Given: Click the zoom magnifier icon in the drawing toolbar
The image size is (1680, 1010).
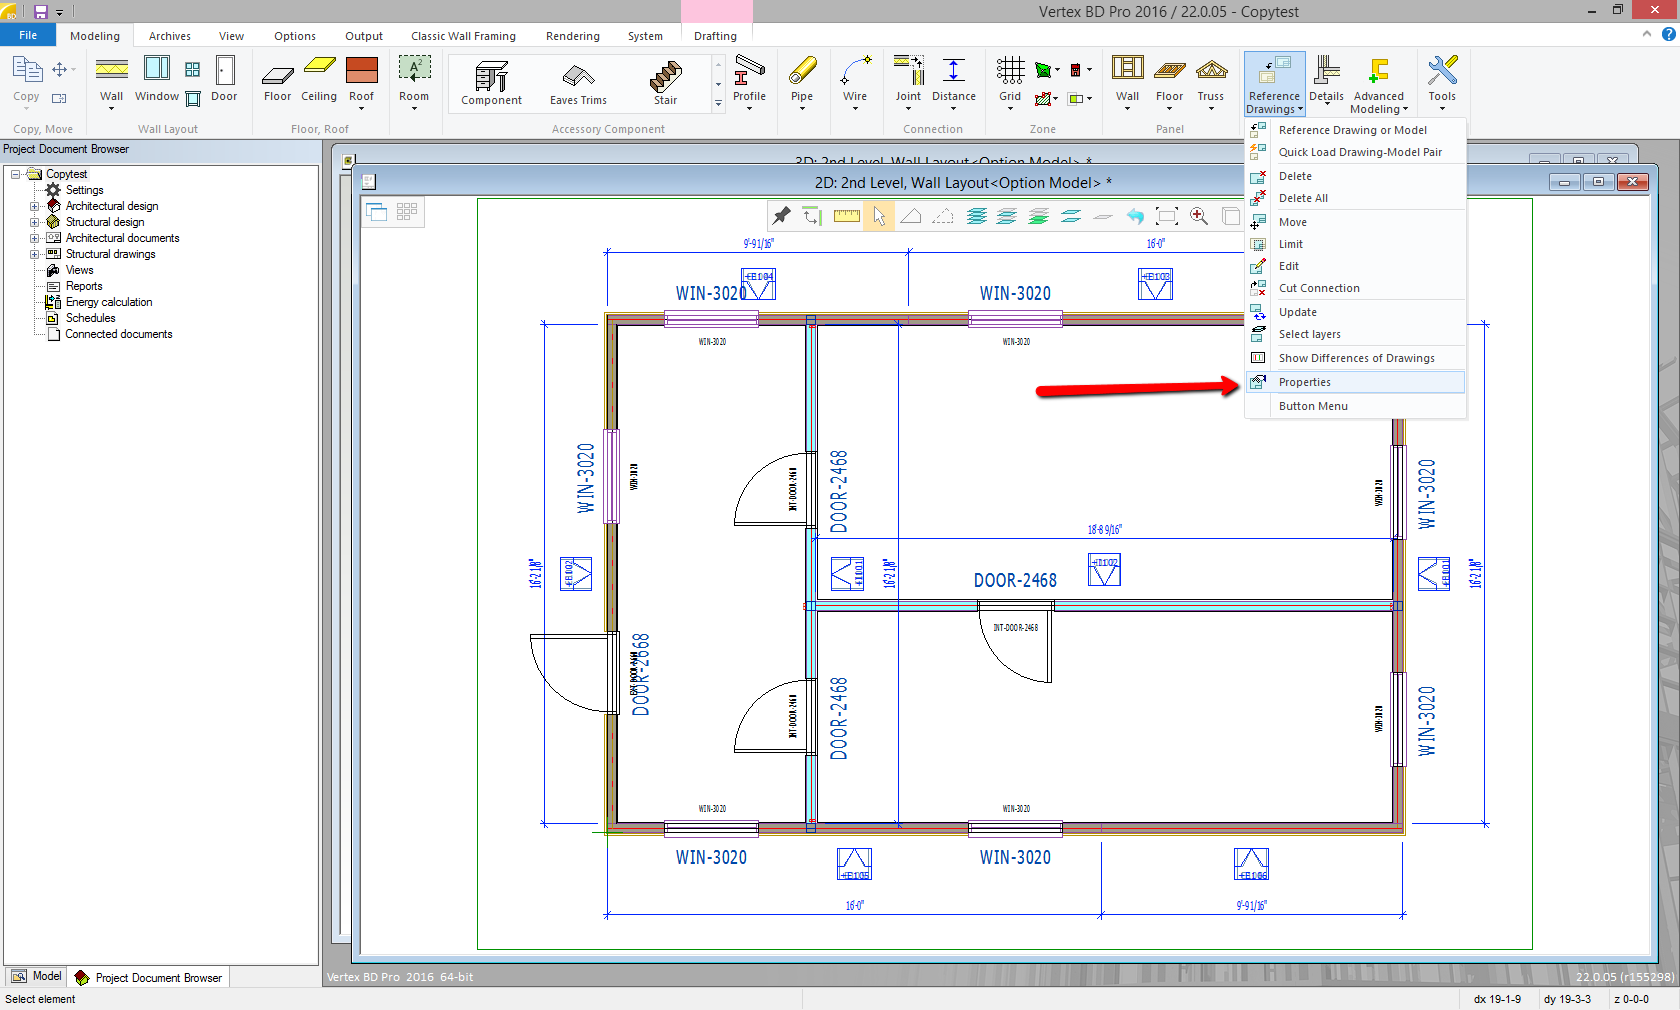Looking at the screenshot, I should pyautogui.click(x=1199, y=216).
